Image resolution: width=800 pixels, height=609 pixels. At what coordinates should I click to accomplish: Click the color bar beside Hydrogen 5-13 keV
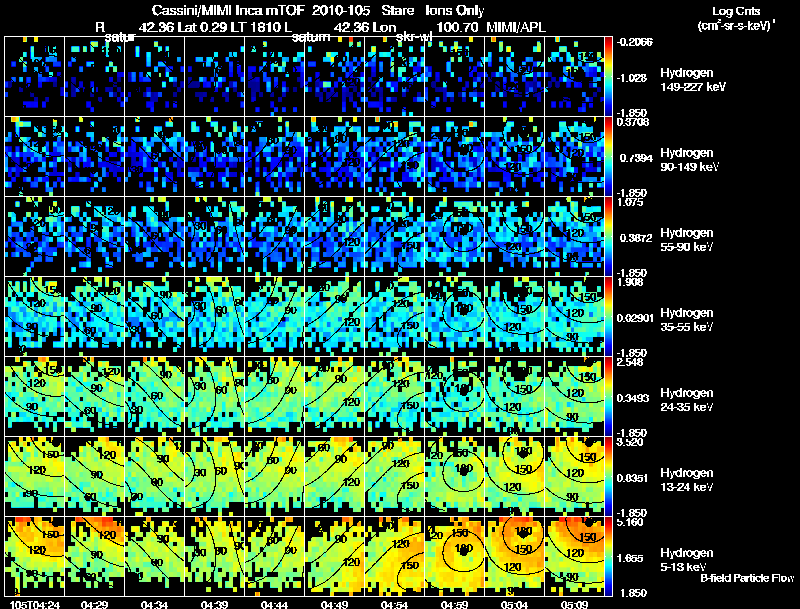tap(608, 556)
